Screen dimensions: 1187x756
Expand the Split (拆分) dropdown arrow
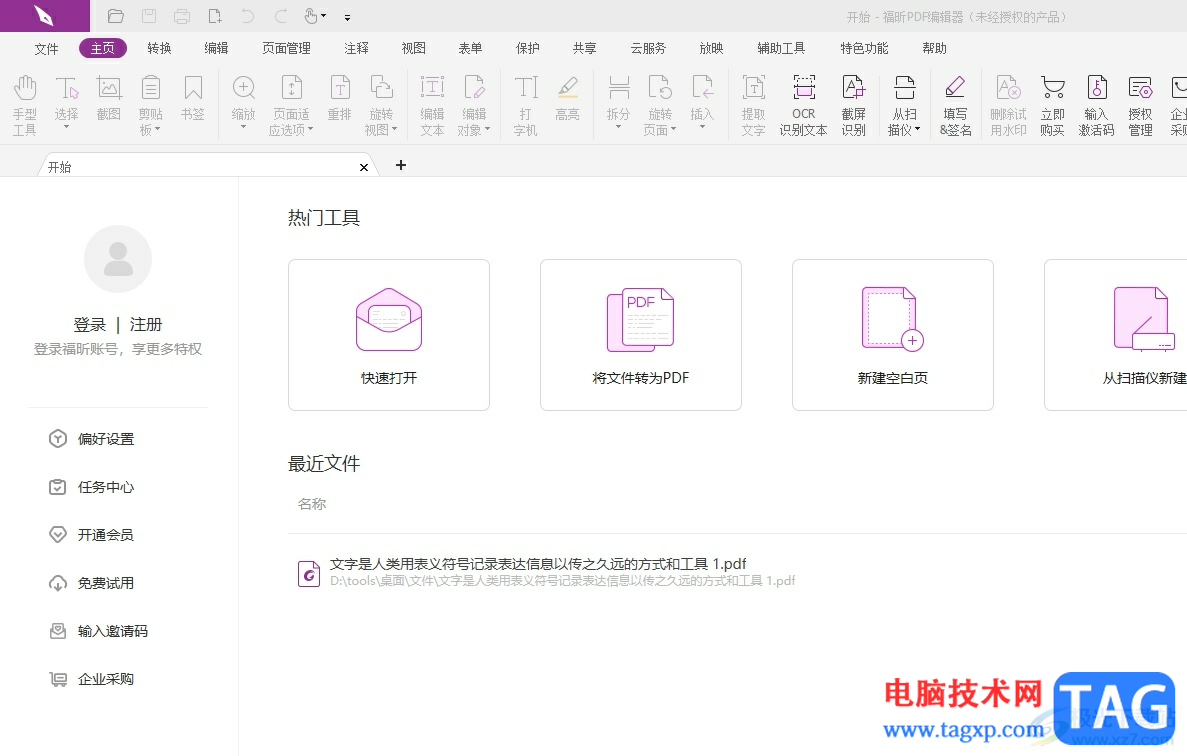point(618,127)
